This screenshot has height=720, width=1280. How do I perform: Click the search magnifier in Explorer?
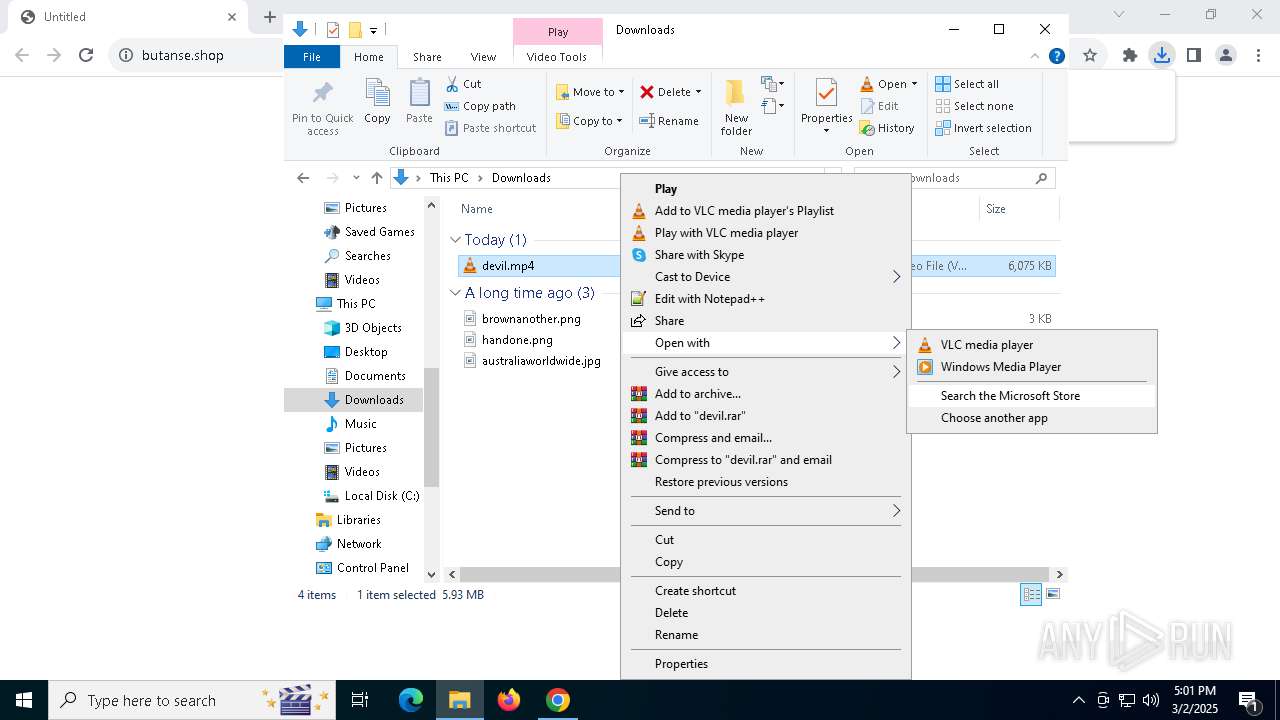(x=1041, y=178)
